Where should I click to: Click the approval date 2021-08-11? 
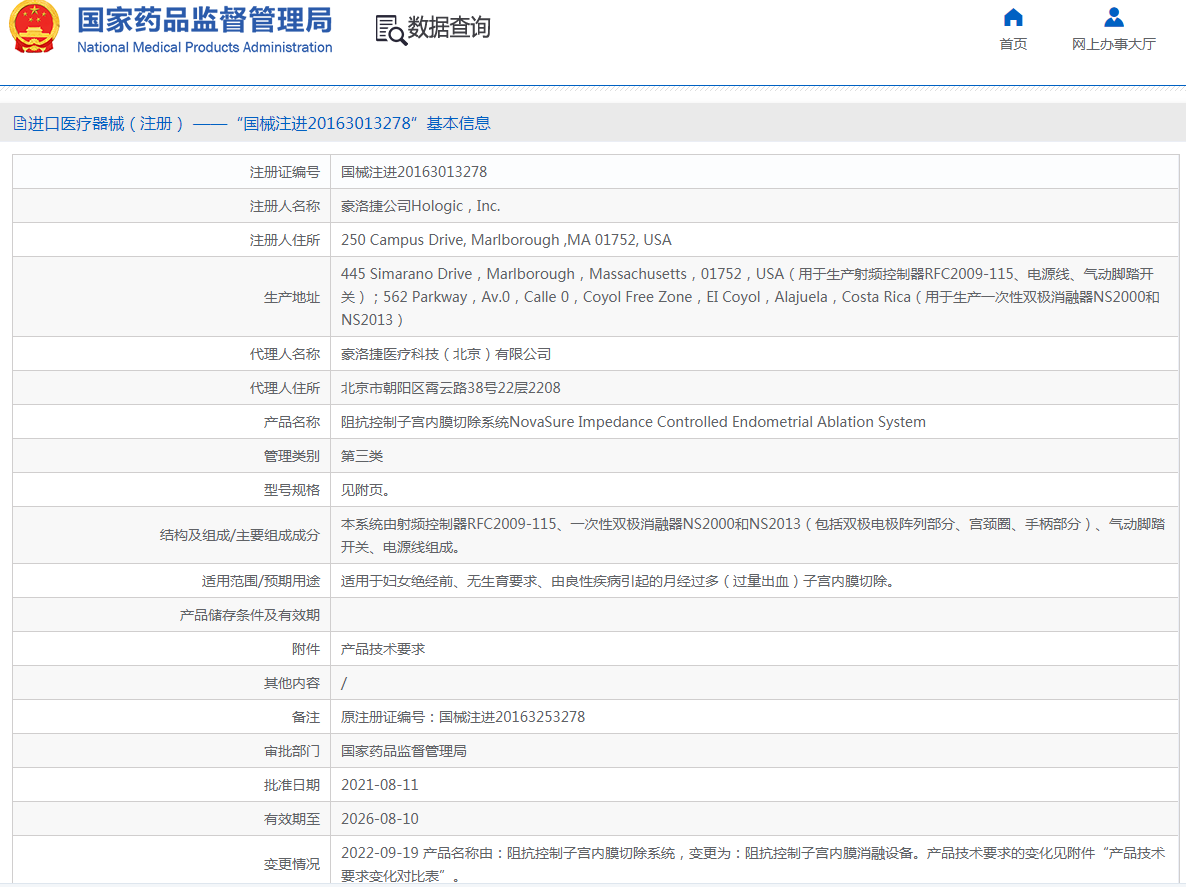coord(380,785)
